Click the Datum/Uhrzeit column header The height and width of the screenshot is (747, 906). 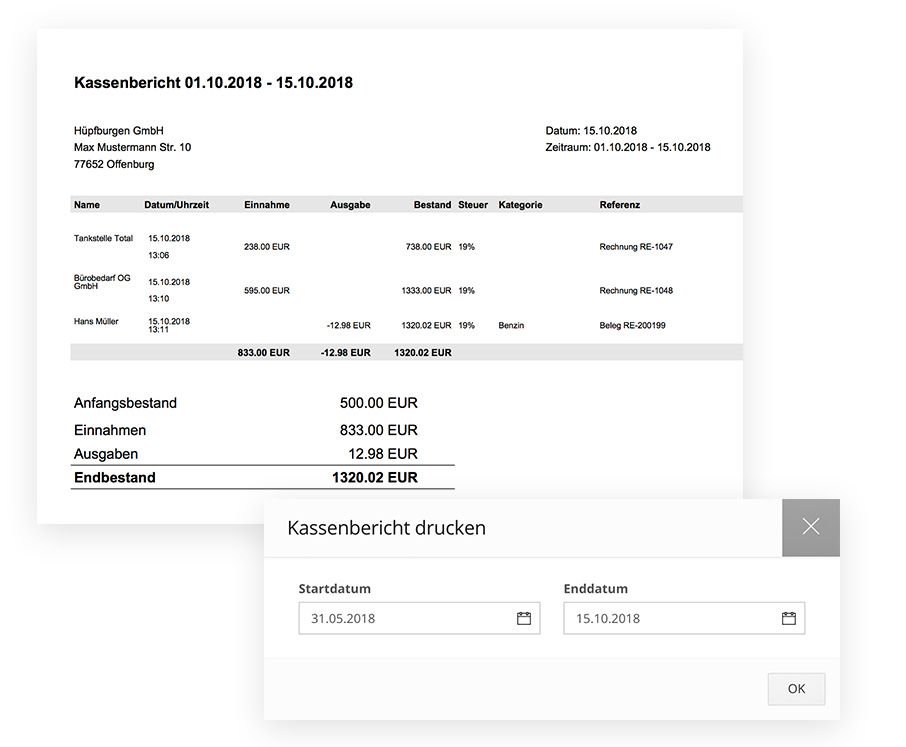176,205
